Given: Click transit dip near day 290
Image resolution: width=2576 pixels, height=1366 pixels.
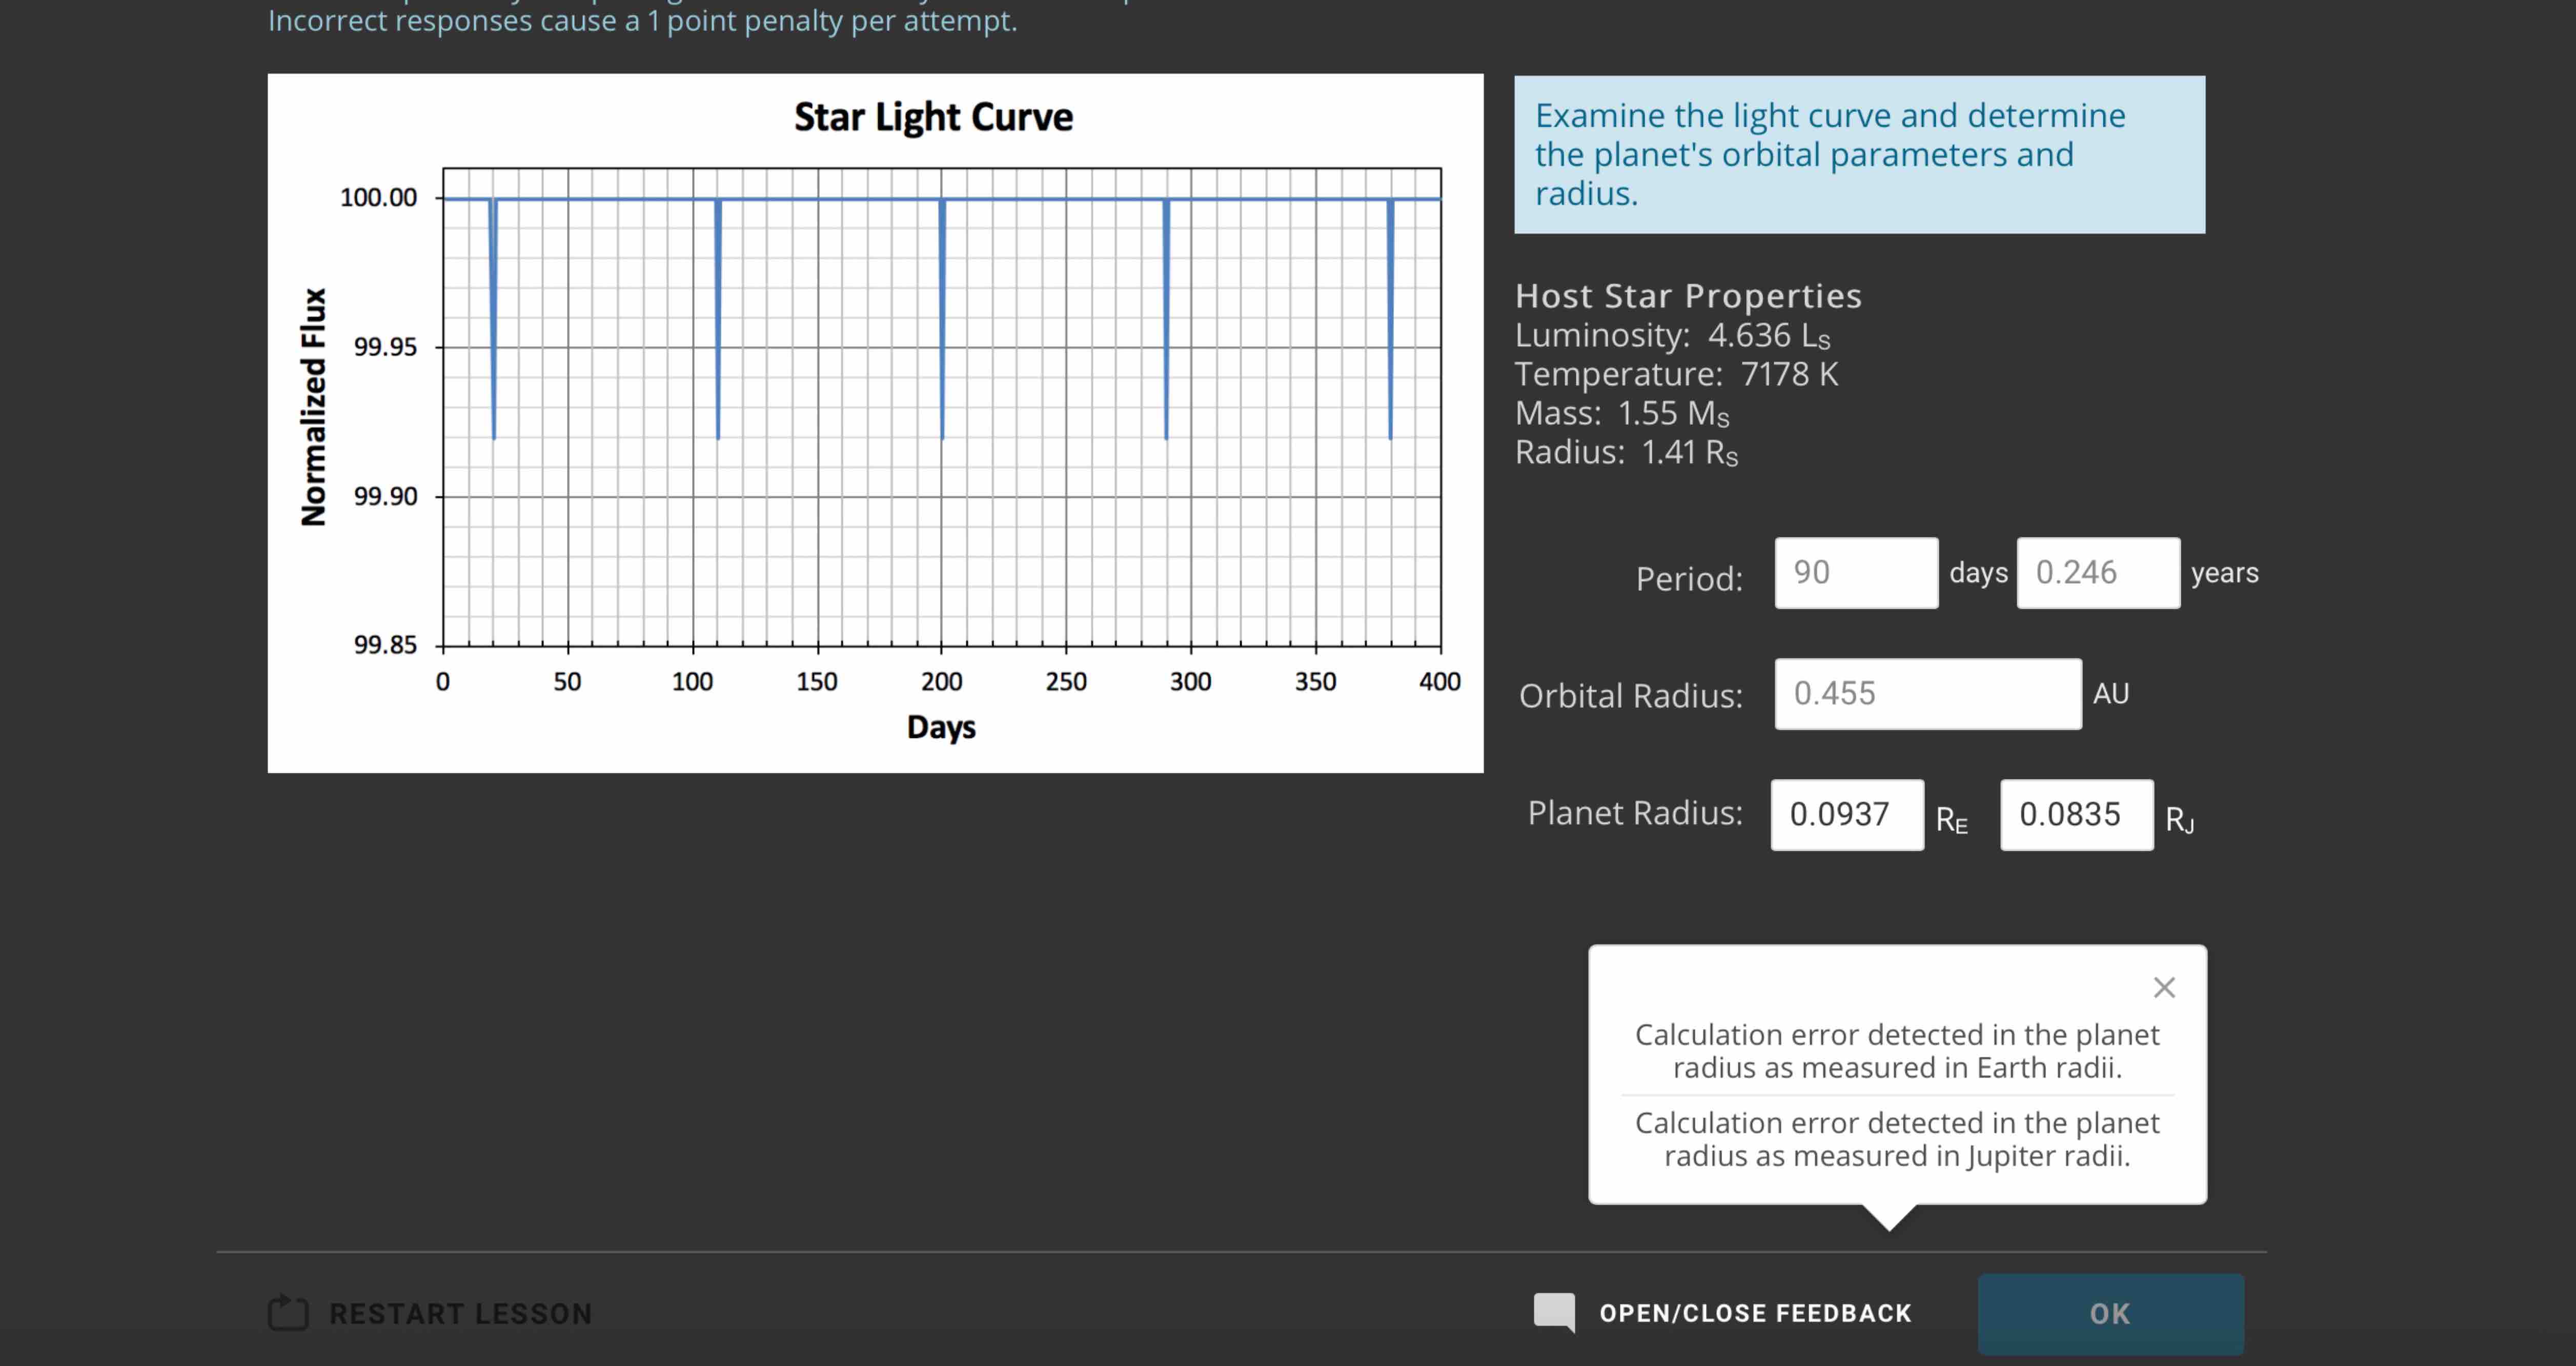Looking at the screenshot, I should coord(1166,320).
